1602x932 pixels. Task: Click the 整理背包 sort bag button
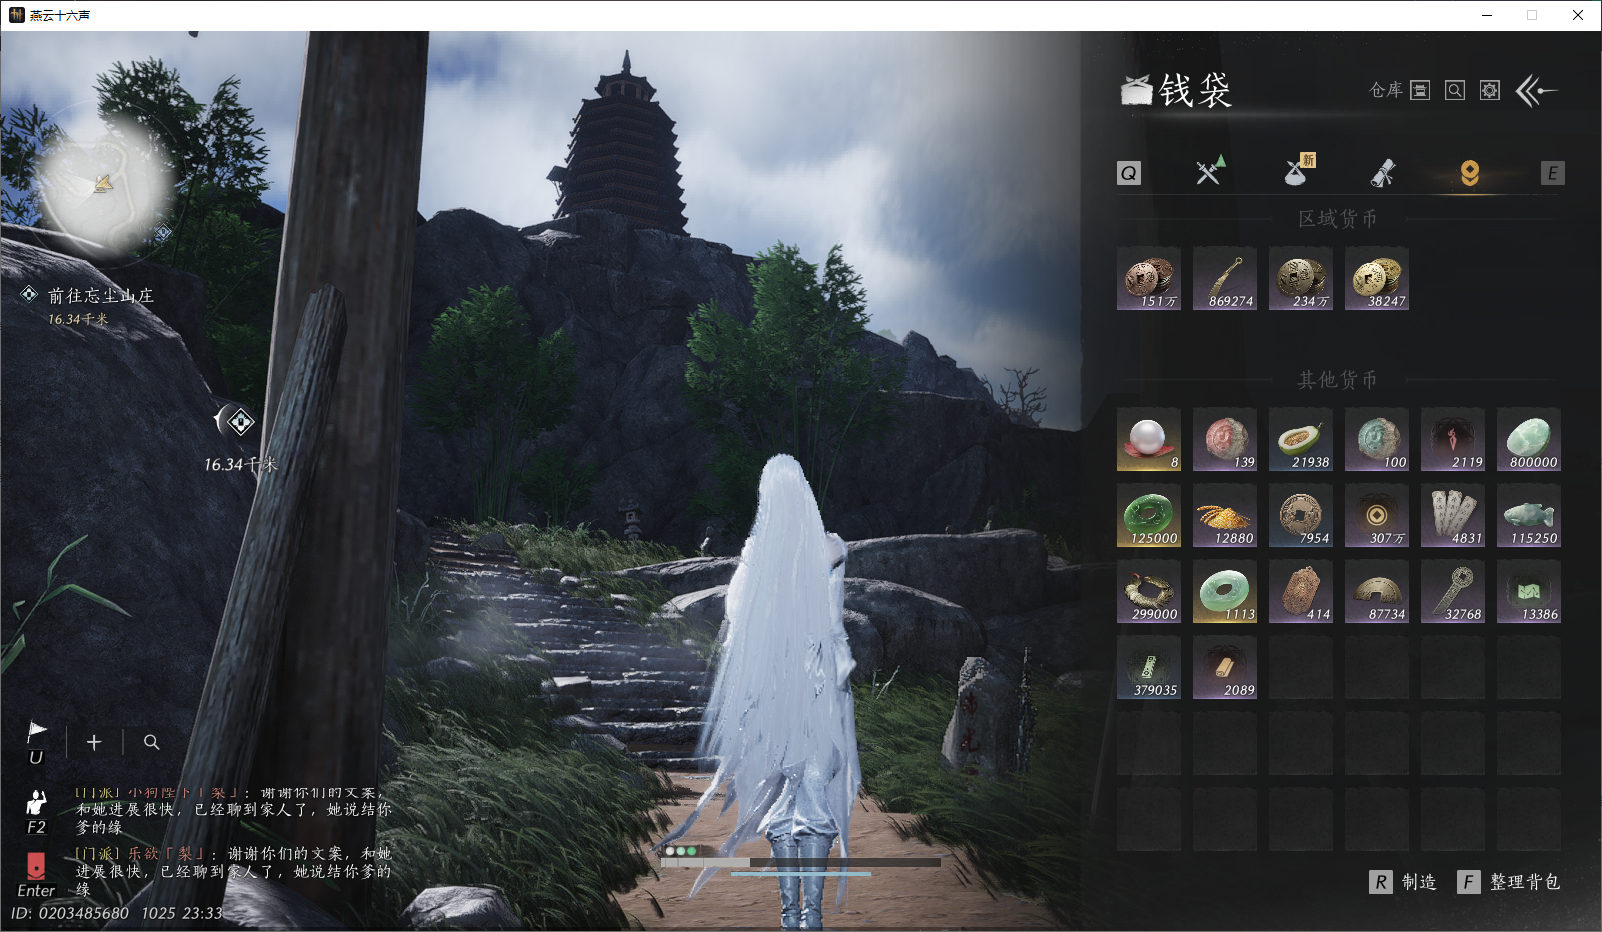tap(1509, 882)
